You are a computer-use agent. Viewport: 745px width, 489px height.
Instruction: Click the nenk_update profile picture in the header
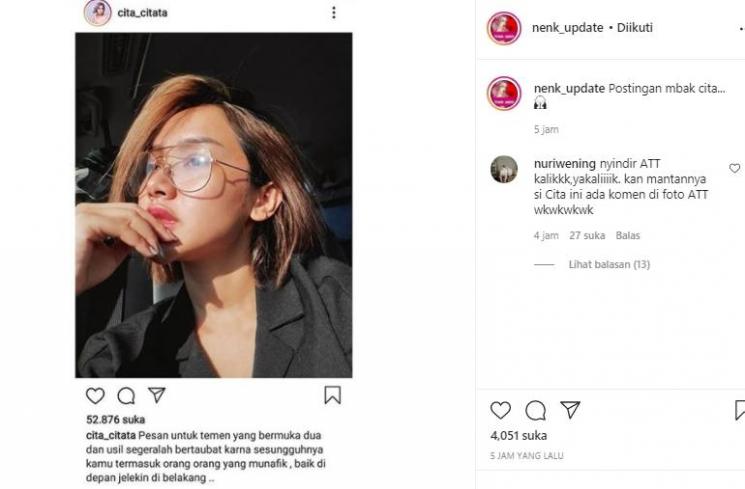click(x=504, y=28)
